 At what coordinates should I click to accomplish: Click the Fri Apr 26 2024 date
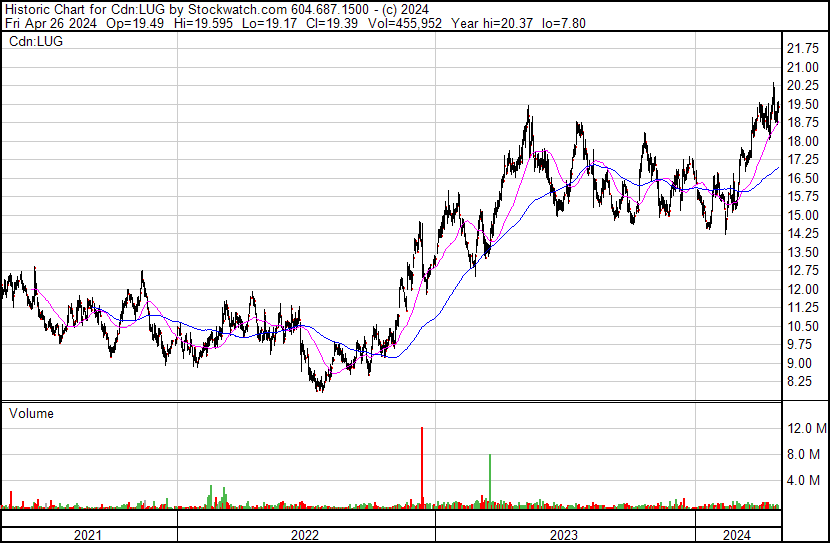[x=51, y=23]
